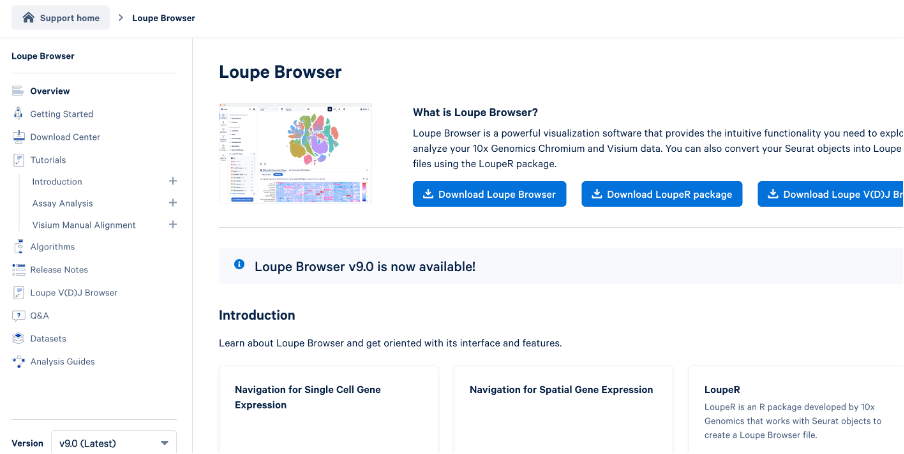904x454 pixels.
Task: Click the blue info icon in announcement banner
Action: [239, 264]
